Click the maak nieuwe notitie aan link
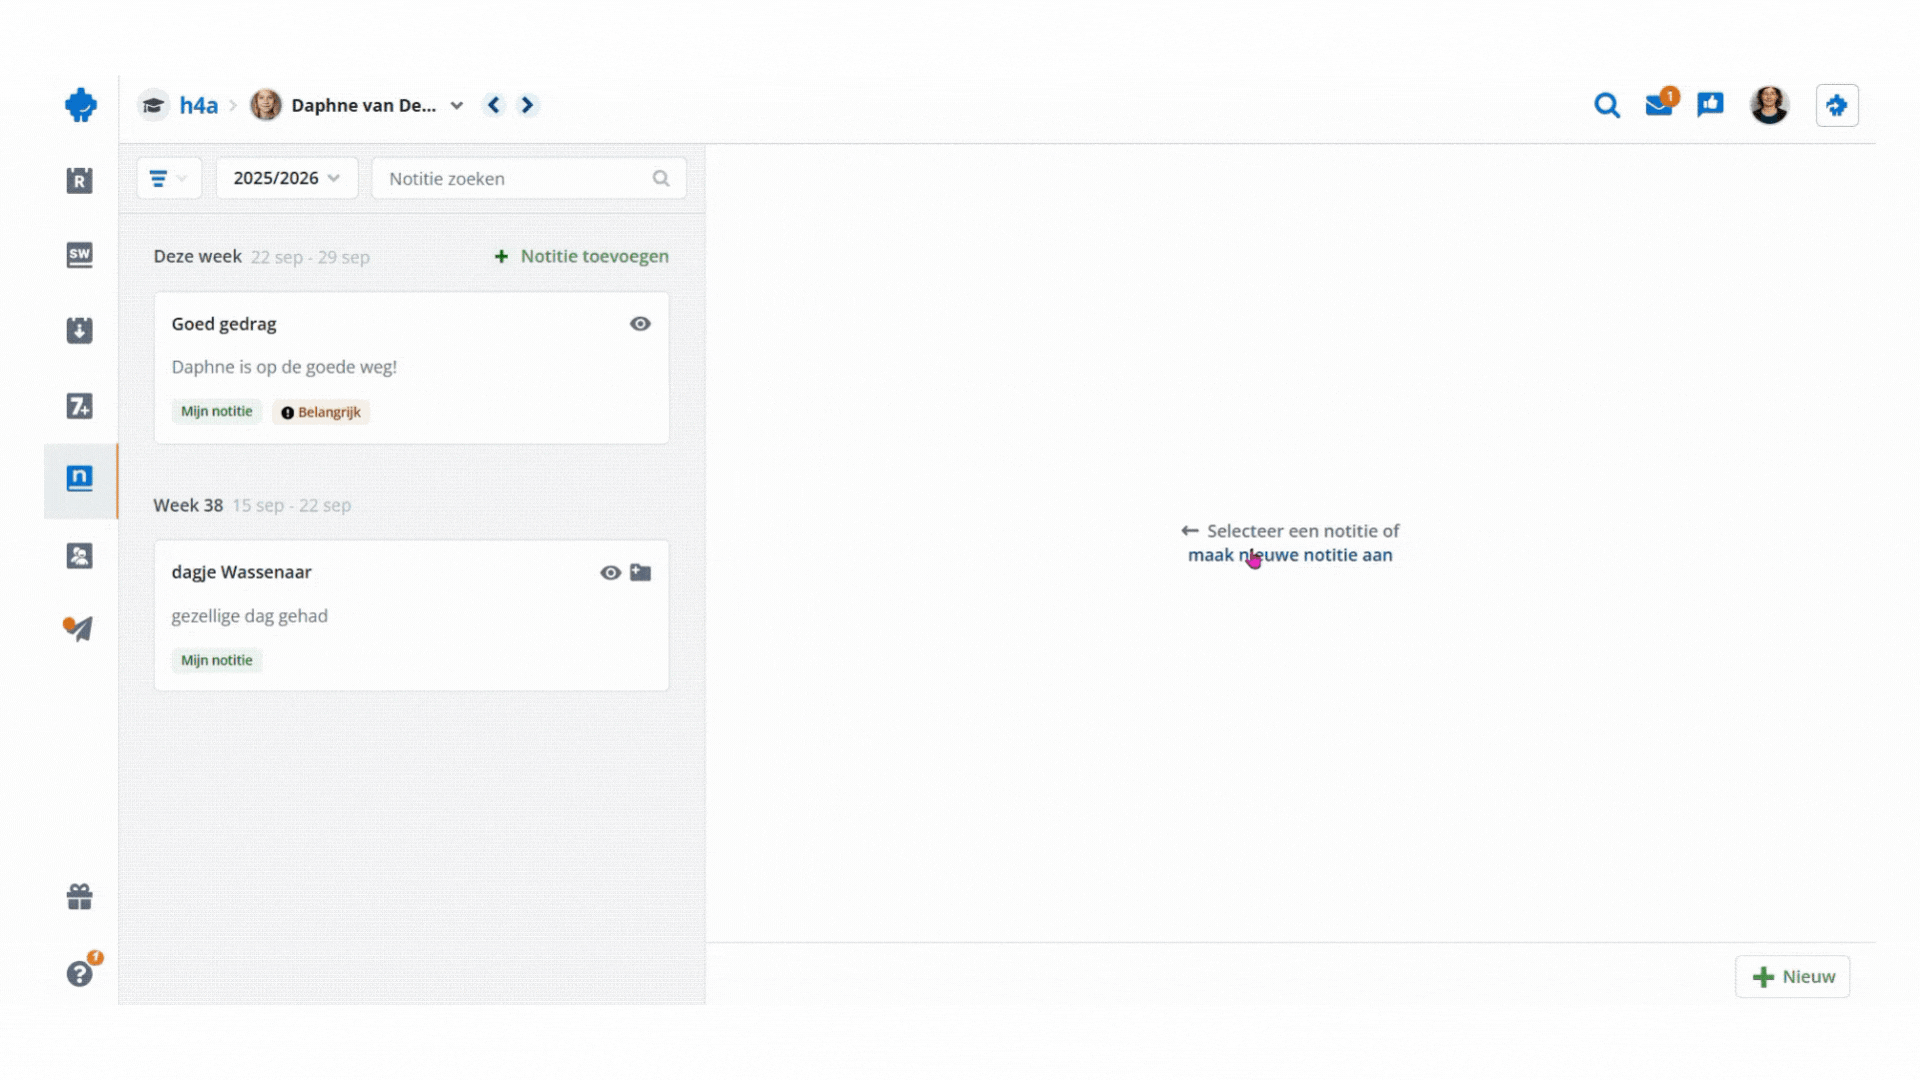 click(x=1289, y=555)
